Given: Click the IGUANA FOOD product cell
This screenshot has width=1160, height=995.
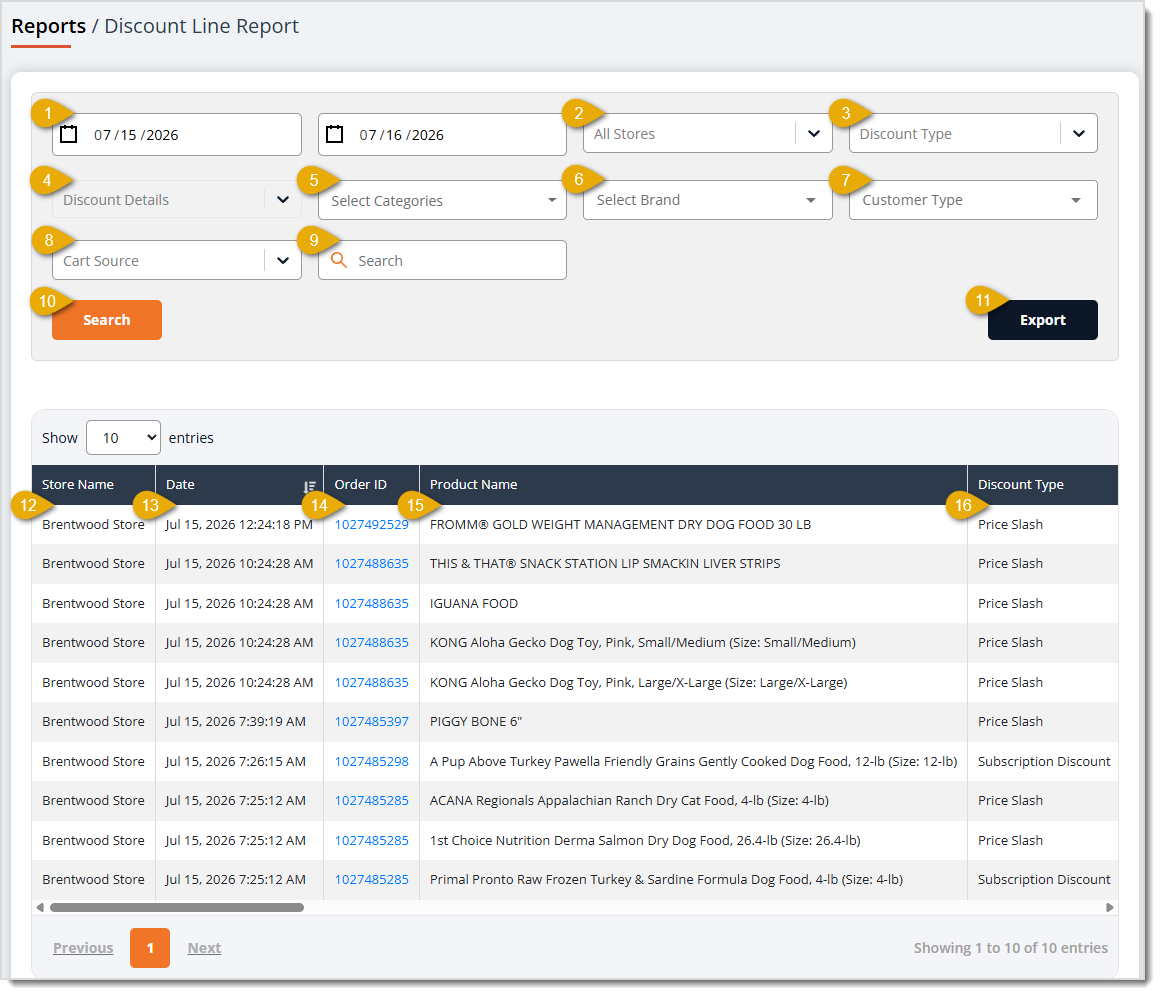Looking at the screenshot, I should tap(693, 603).
